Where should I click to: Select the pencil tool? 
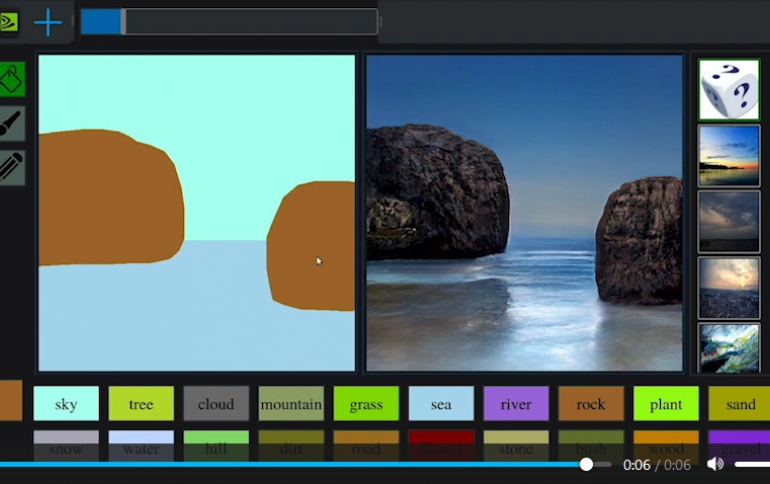[x=11, y=167]
